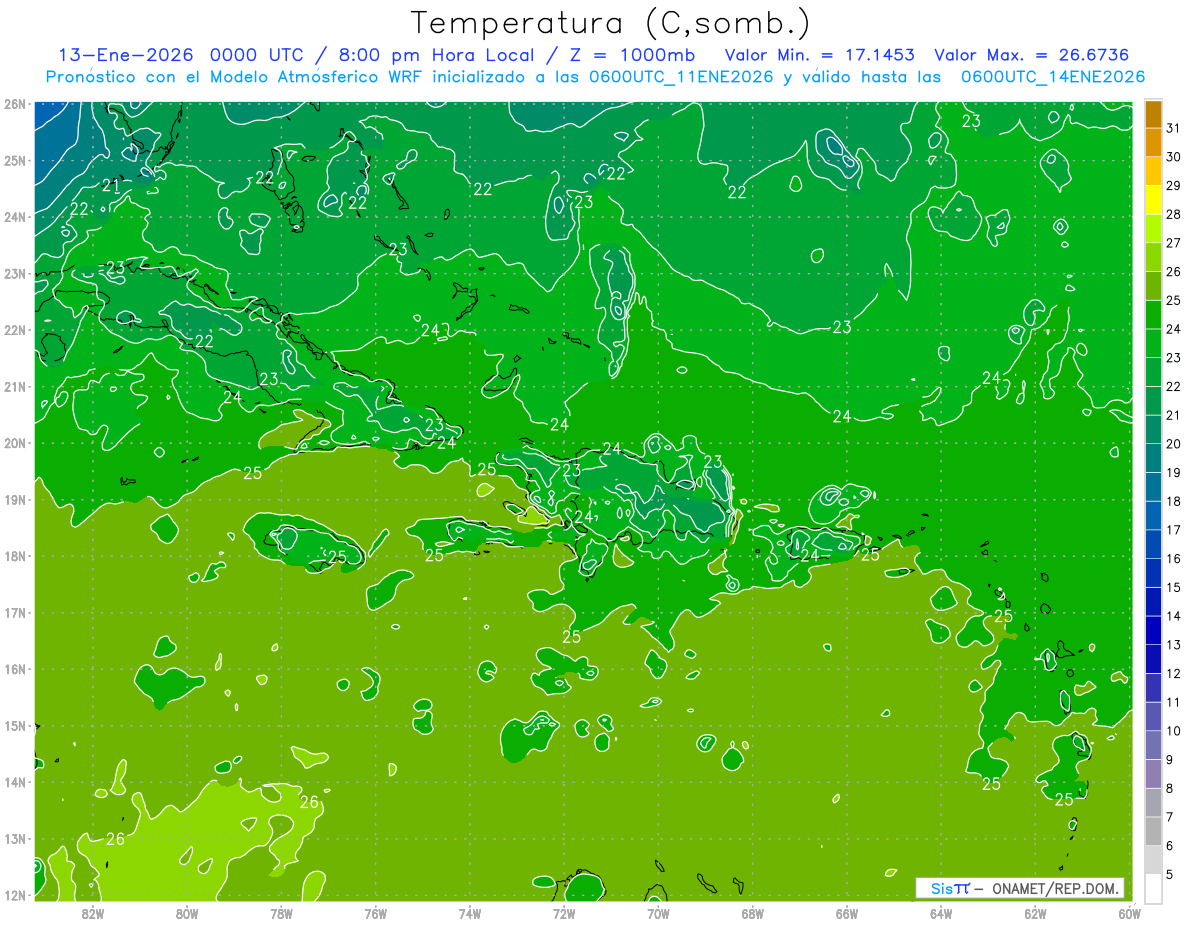The height and width of the screenshot is (927, 1200).
Task: Click the orange top swatch above legend 31
Action: click(1153, 114)
